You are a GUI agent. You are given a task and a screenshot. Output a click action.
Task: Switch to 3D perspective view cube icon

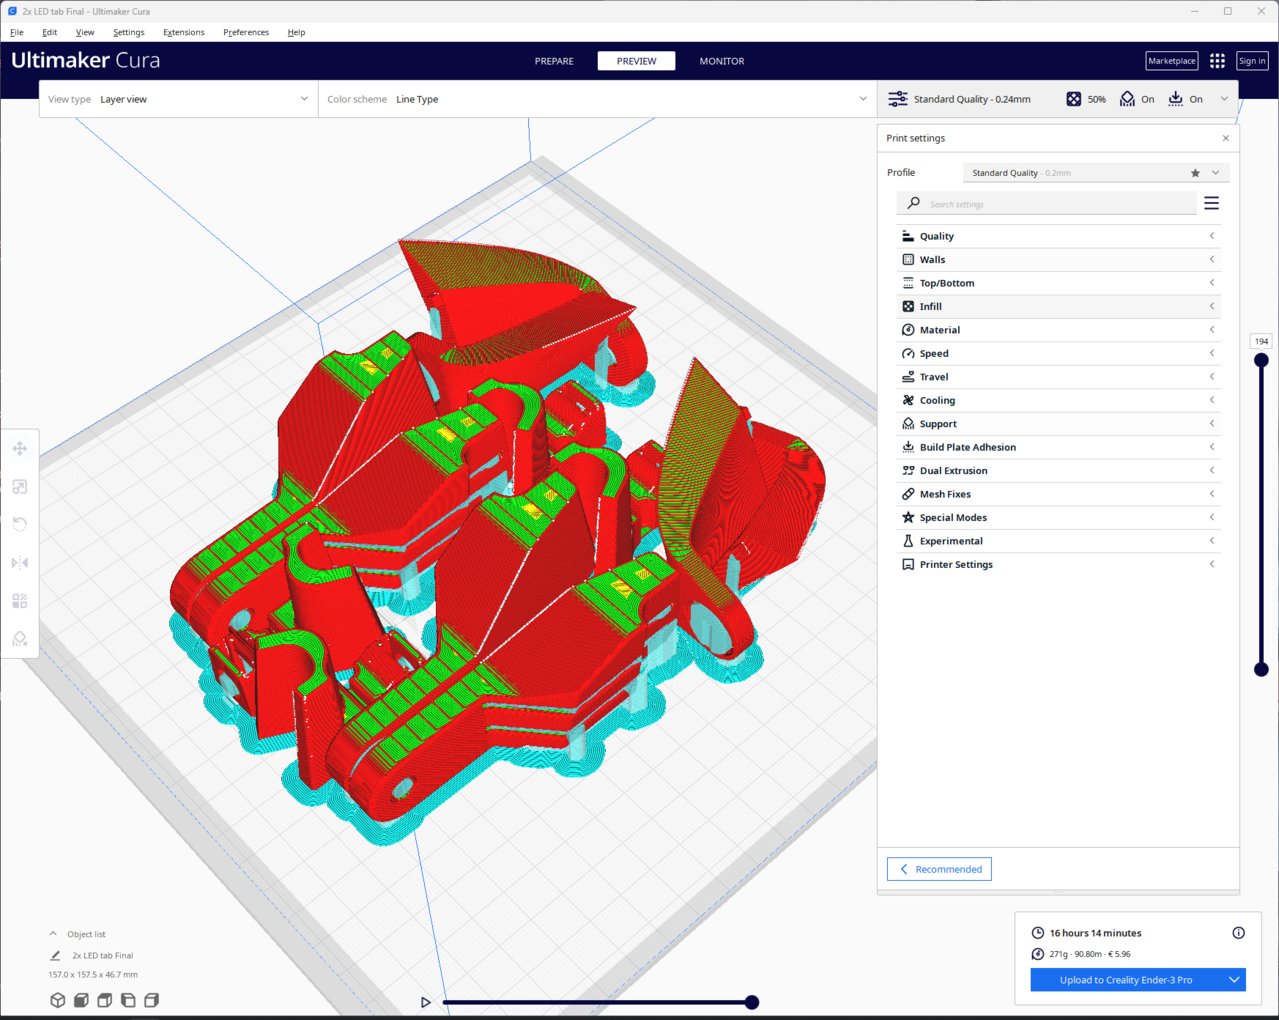[x=58, y=1000]
